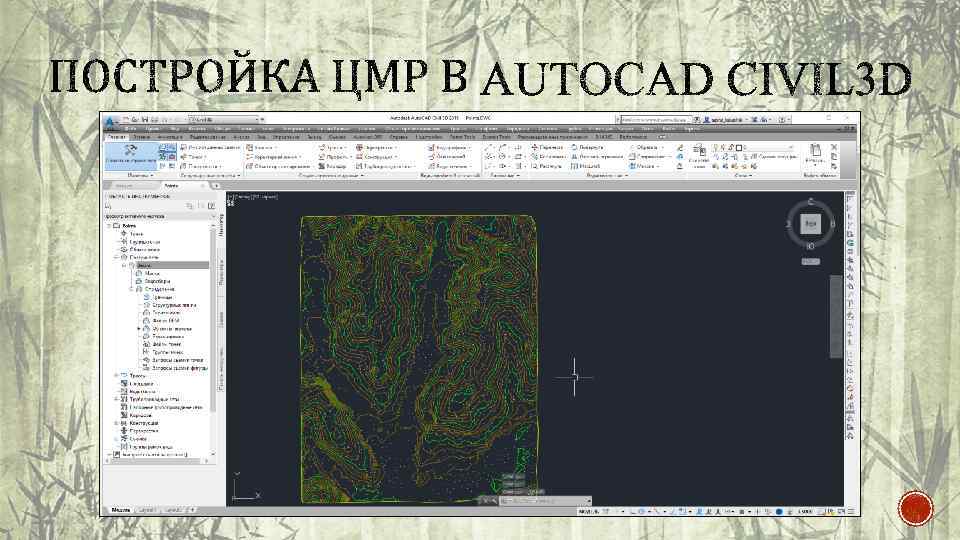The width and height of the screenshot is (960, 540).
Task: Click the Копировать copy tool
Action: point(549,157)
